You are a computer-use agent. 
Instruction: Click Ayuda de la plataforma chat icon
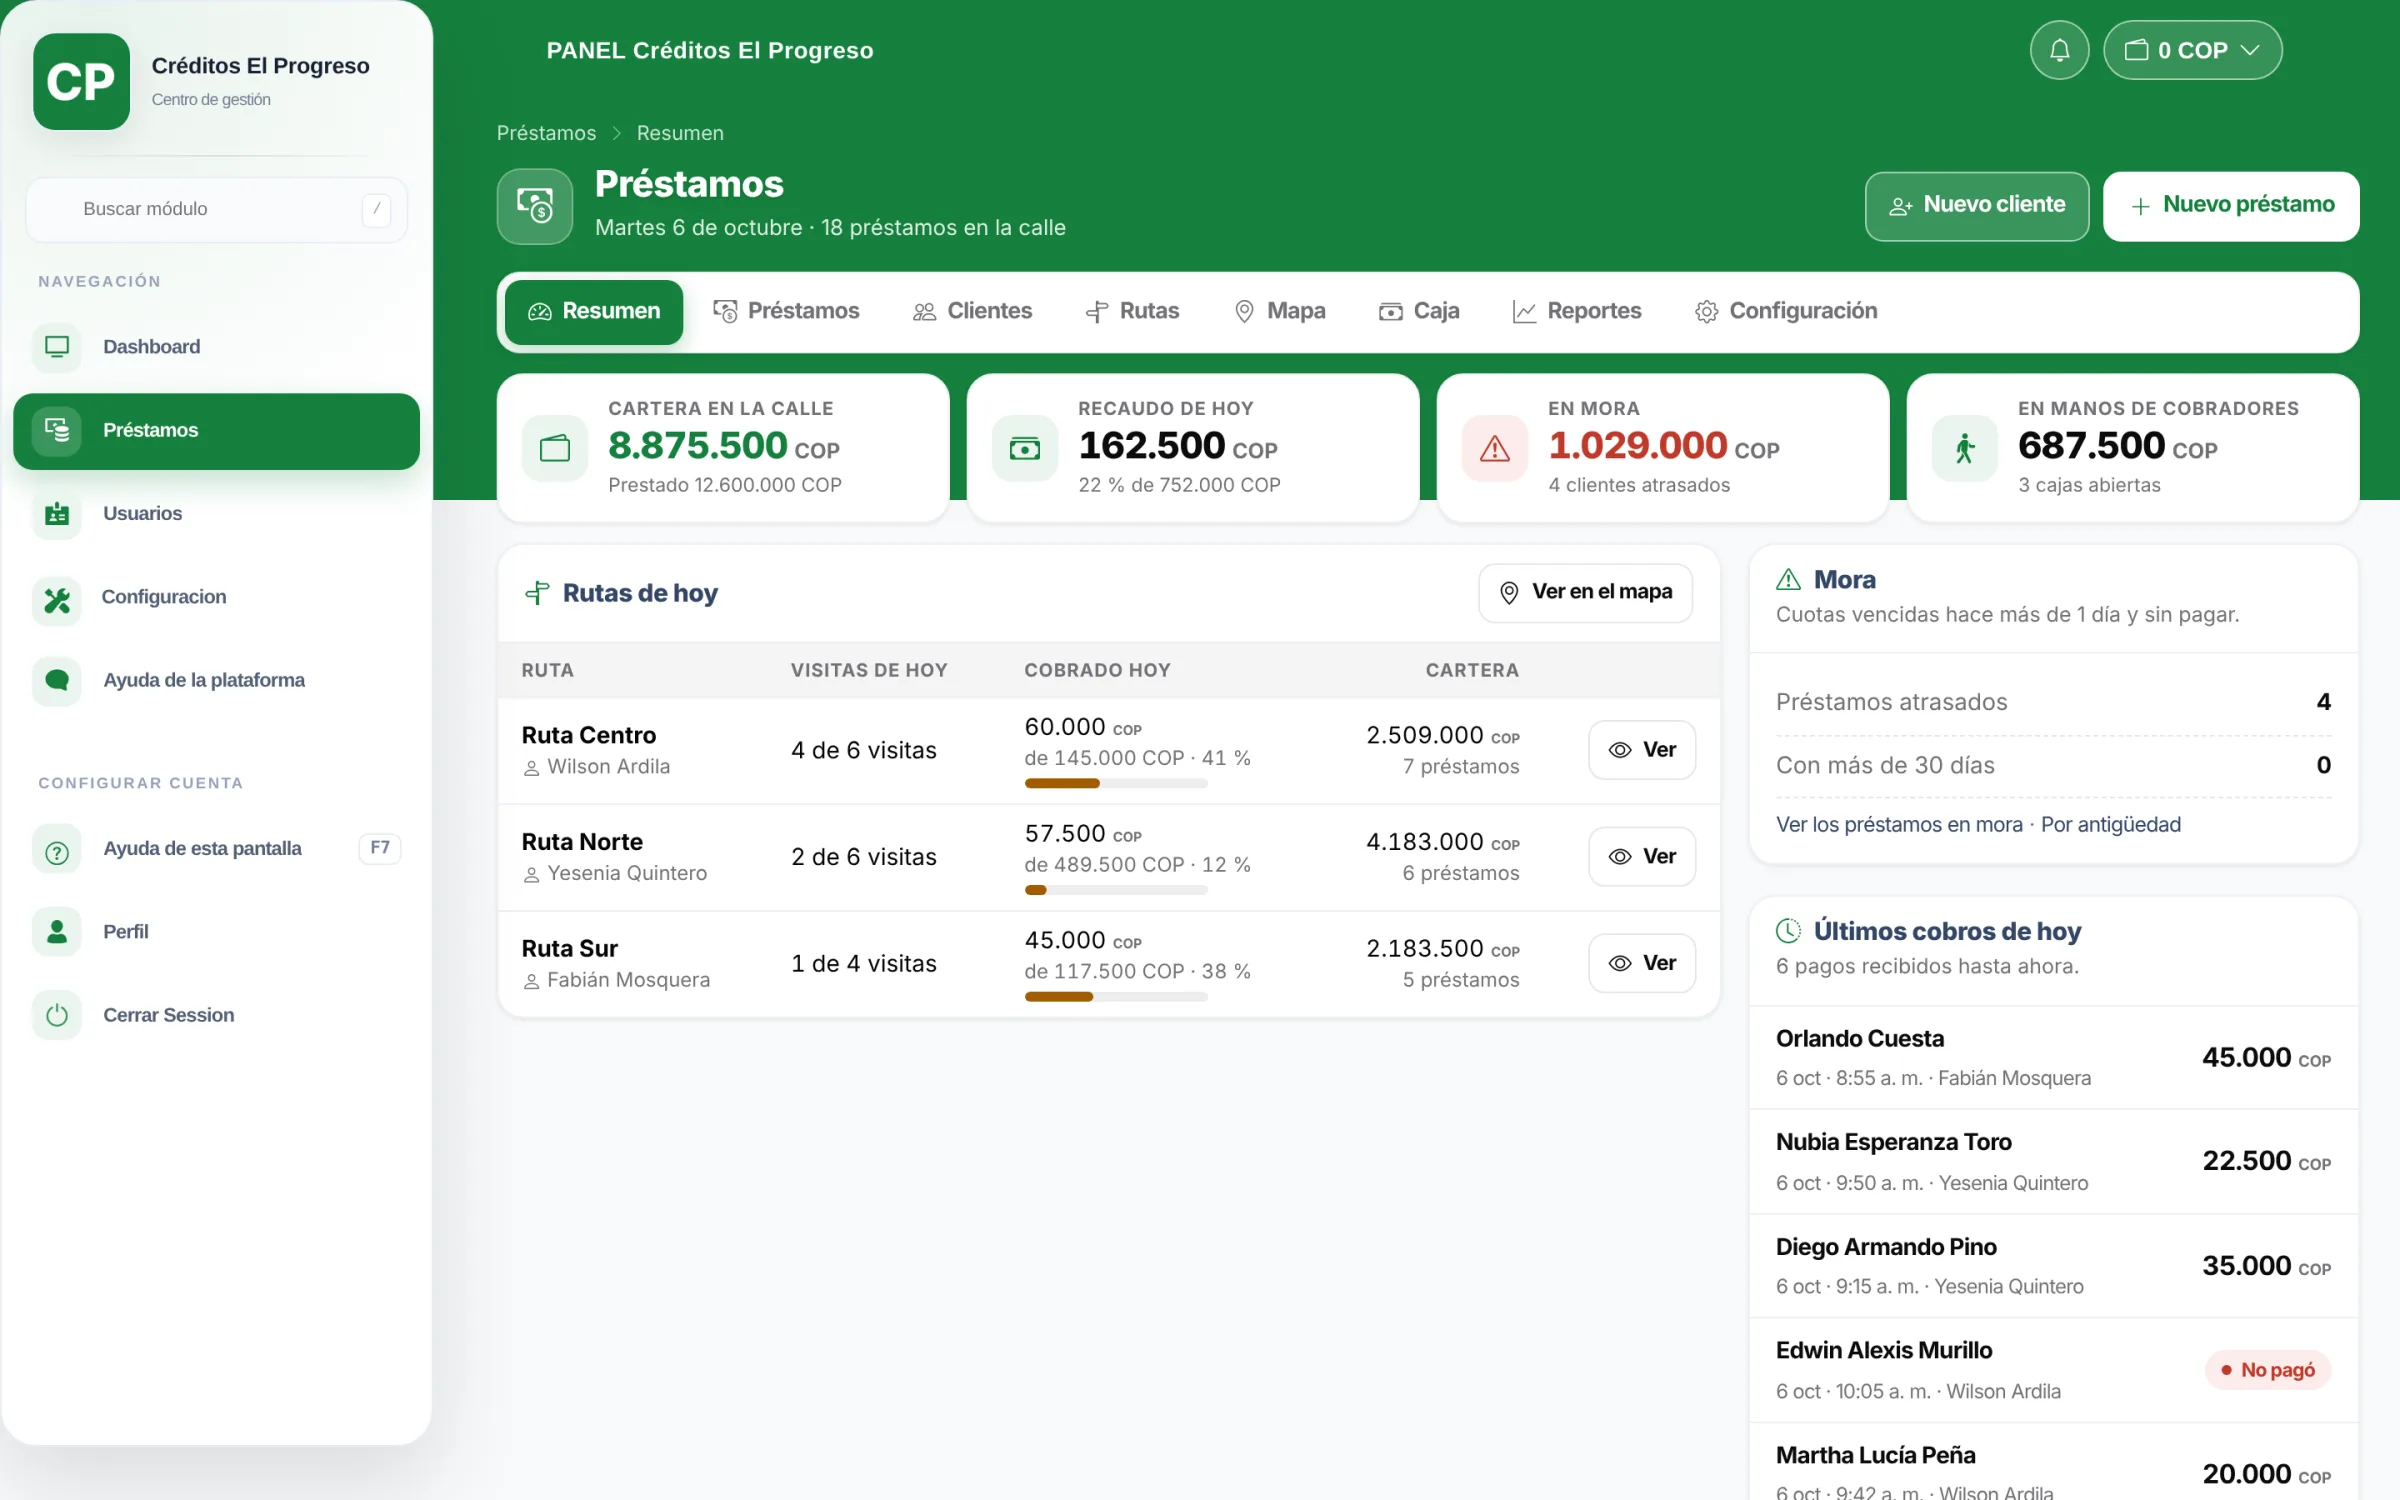pos(57,681)
